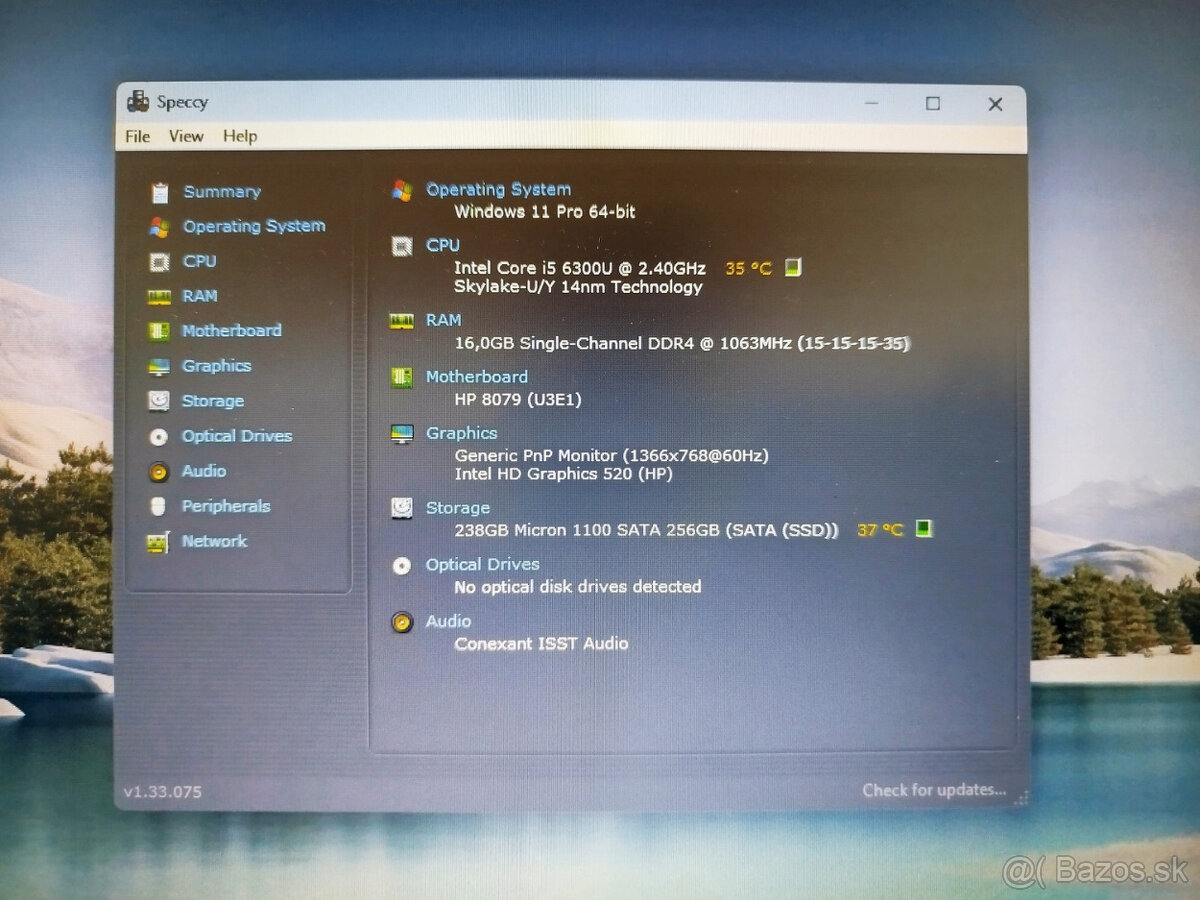Click Check for updates link
Screen dimensions: 1200x900
[934, 790]
